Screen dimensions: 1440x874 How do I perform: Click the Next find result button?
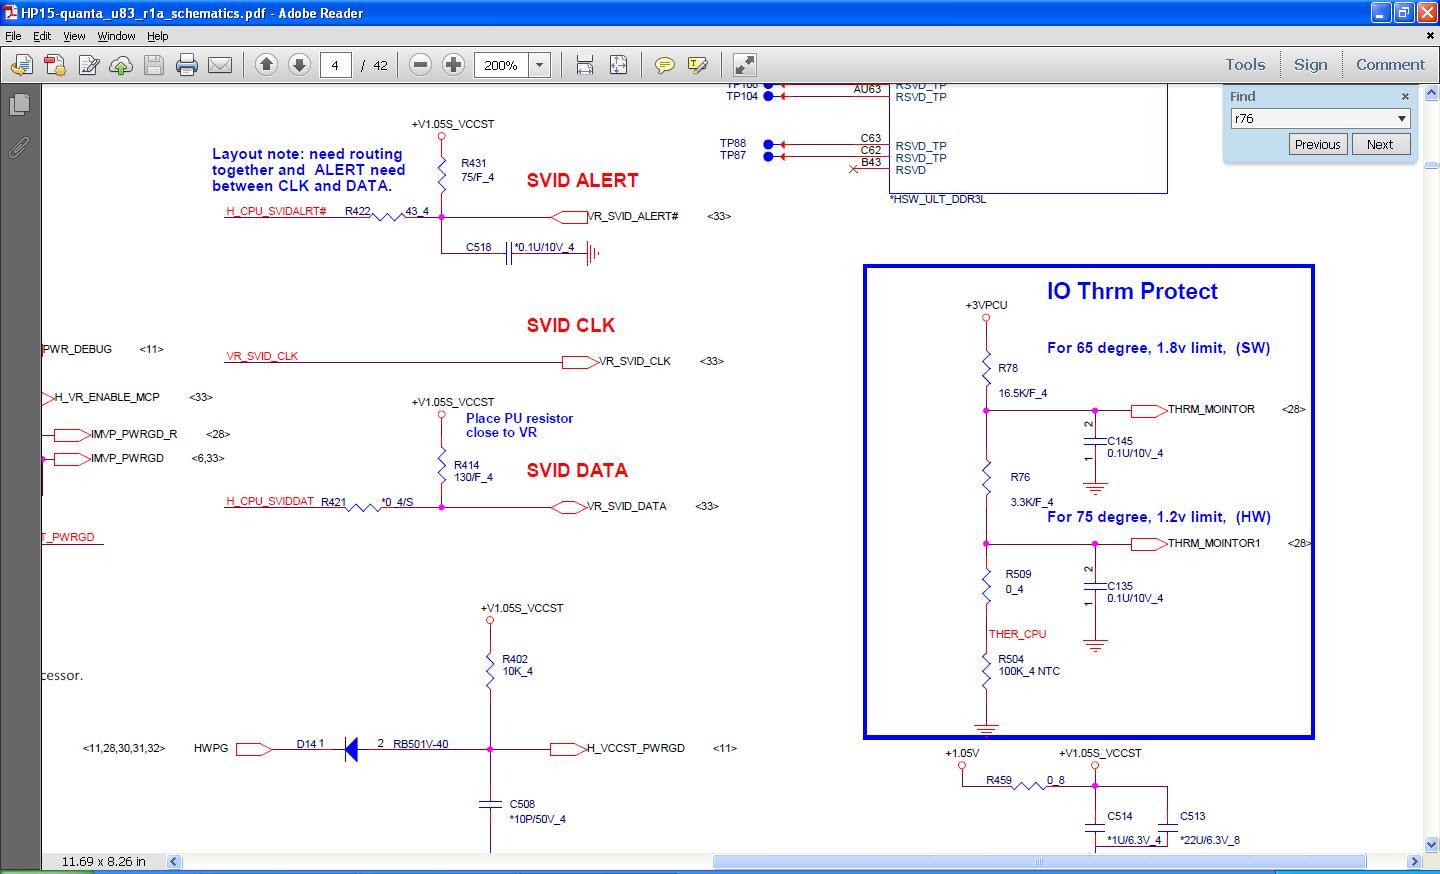click(1380, 144)
